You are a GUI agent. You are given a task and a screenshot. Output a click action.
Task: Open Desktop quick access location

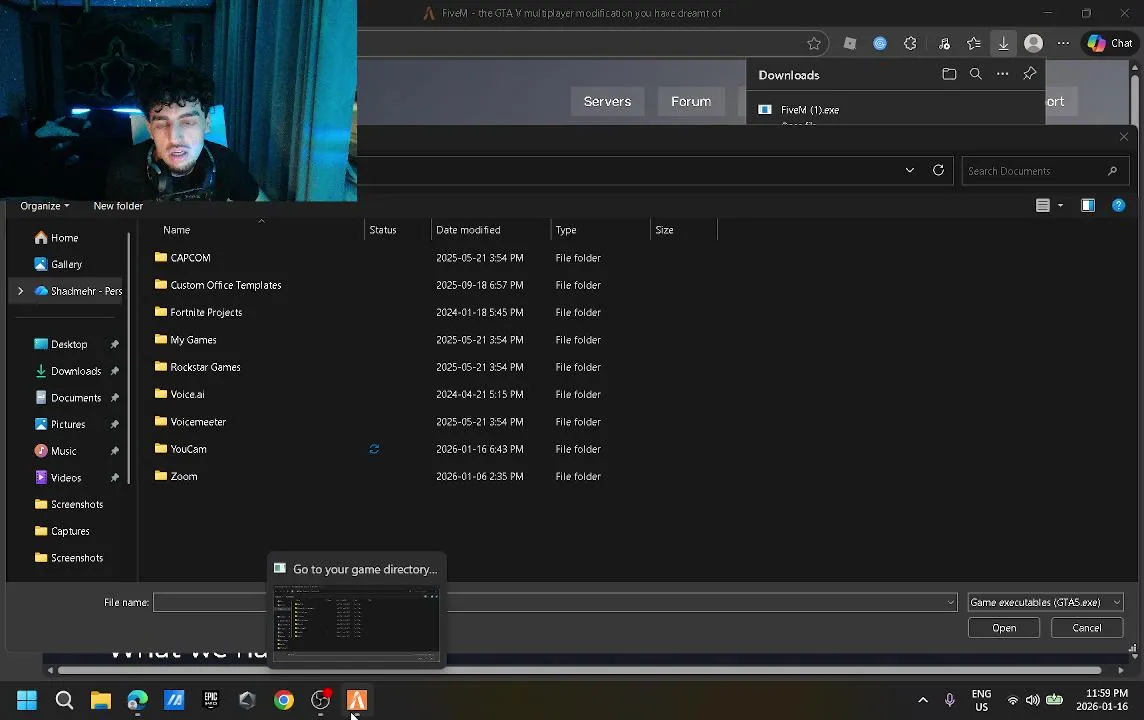click(x=61, y=344)
